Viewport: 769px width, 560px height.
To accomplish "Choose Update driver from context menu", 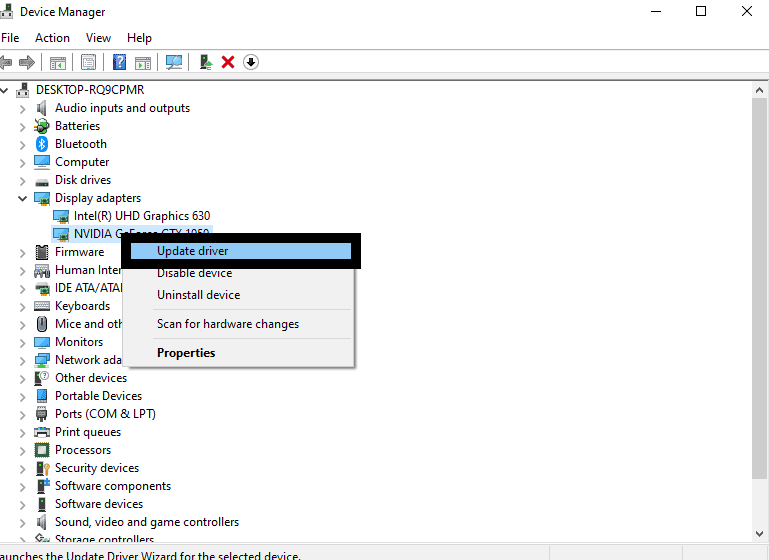I will coord(241,251).
